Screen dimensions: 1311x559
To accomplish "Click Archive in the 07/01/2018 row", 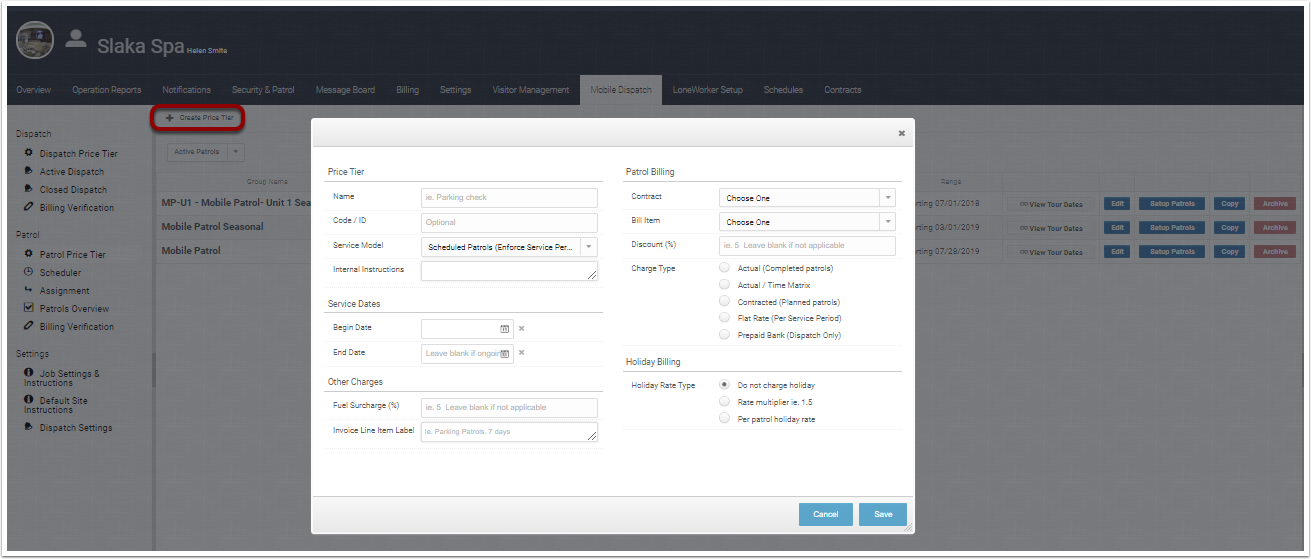I will (x=1274, y=204).
